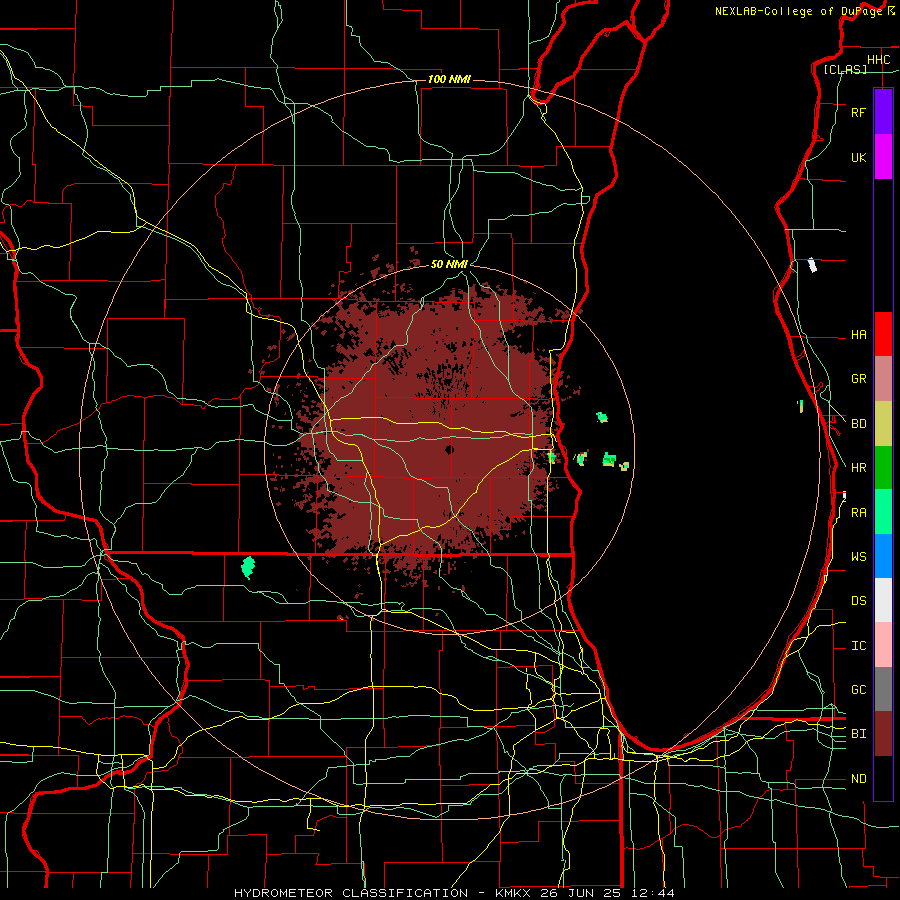Click the IC light pink legend swatch
The image size is (900, 900).
883,645
